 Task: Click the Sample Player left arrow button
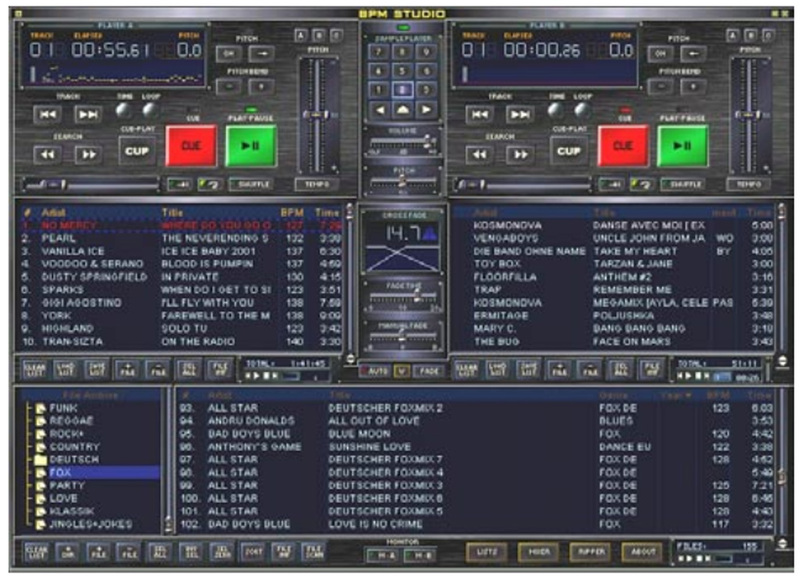(379, 109)
